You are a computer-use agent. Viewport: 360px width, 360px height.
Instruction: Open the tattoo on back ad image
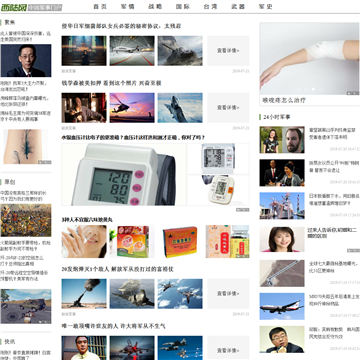27,147
